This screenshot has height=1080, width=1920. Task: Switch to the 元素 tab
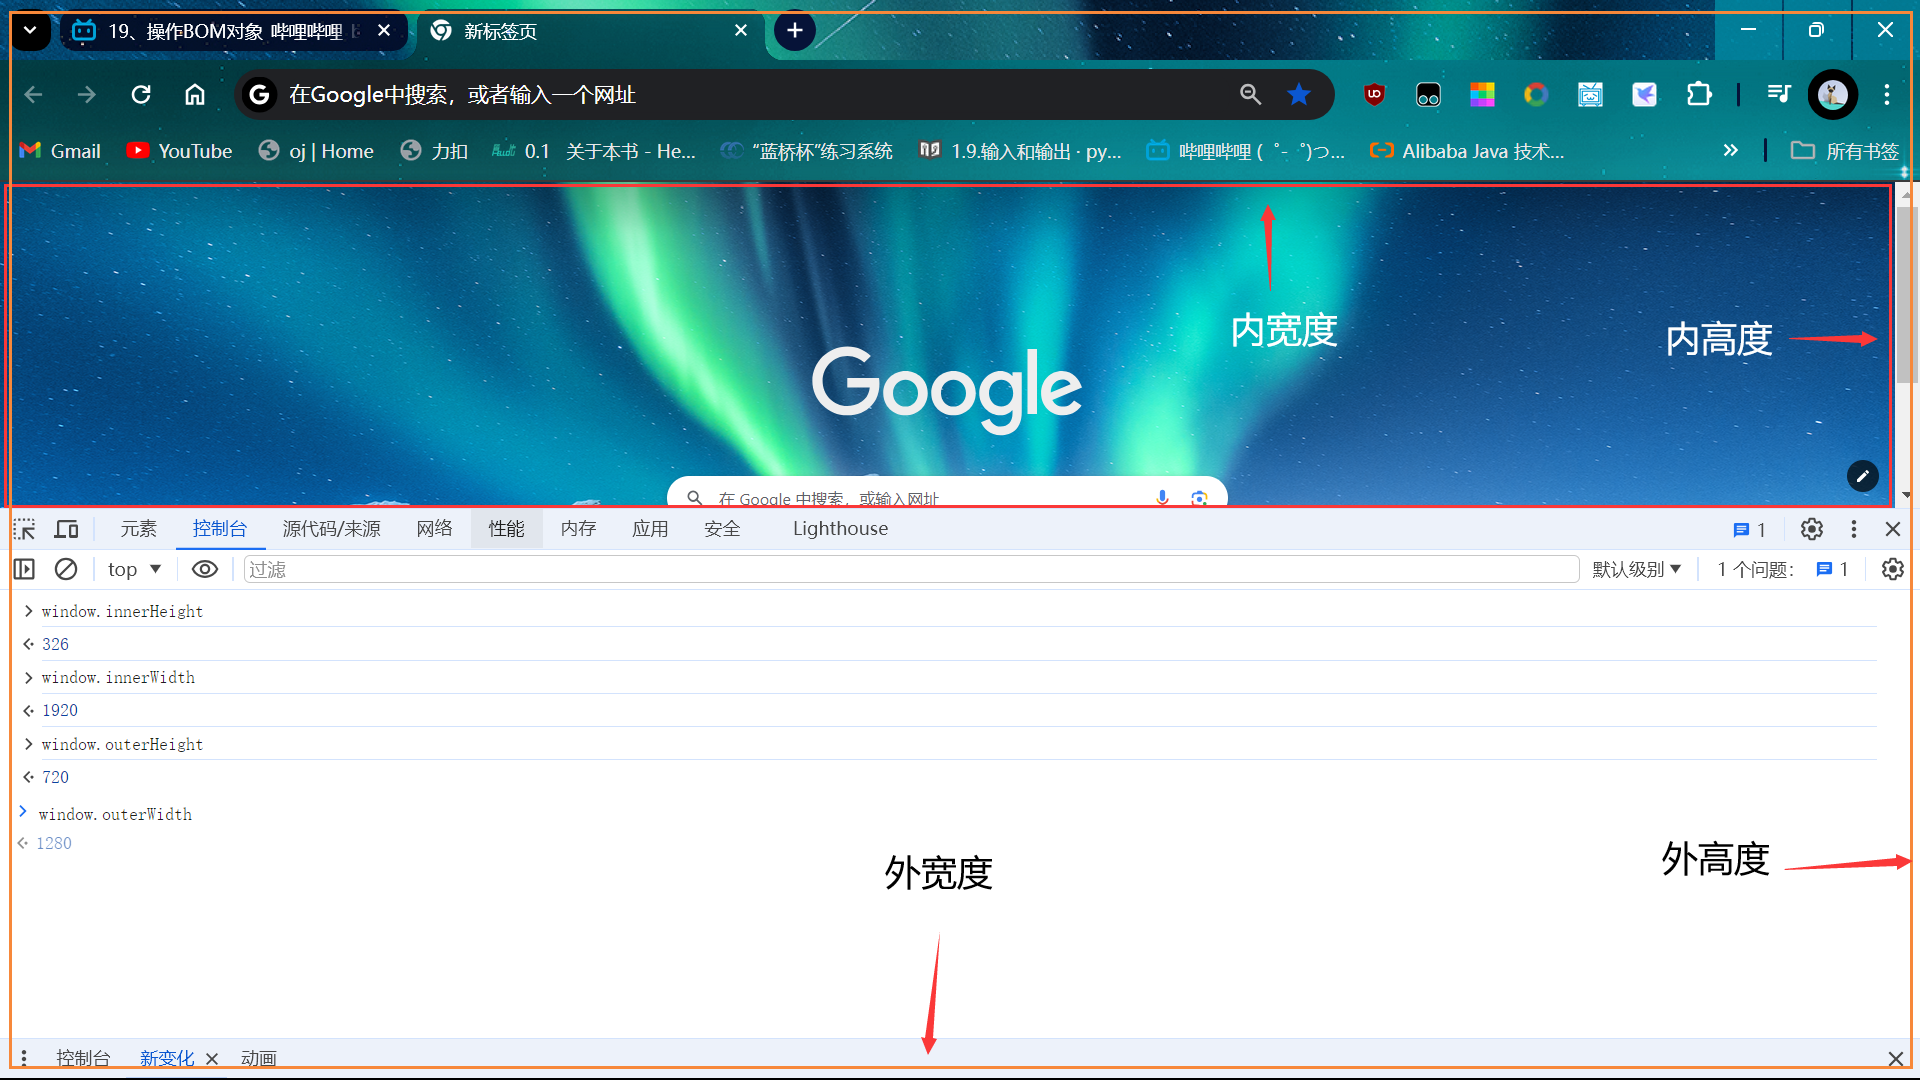coord(138,529)
